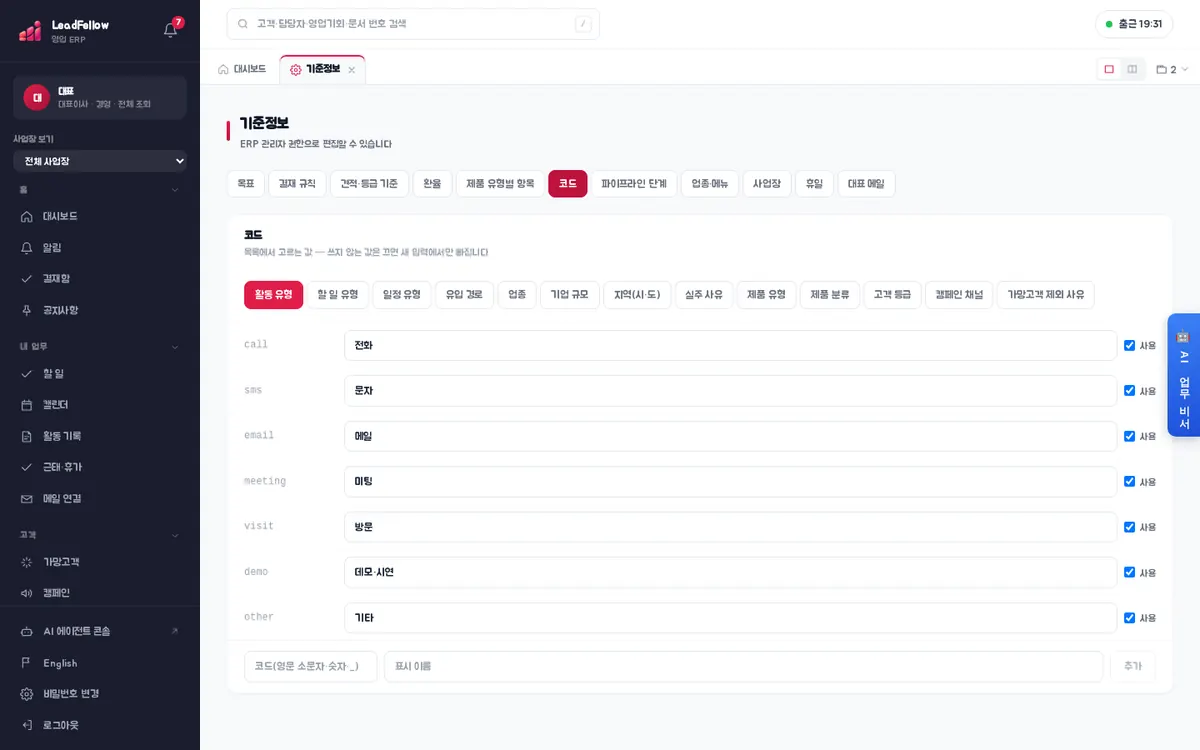This screenshot has height=750, width=1200.
Task: Click the 로그아웃 logout icon
Action: [x=27, y=725]
